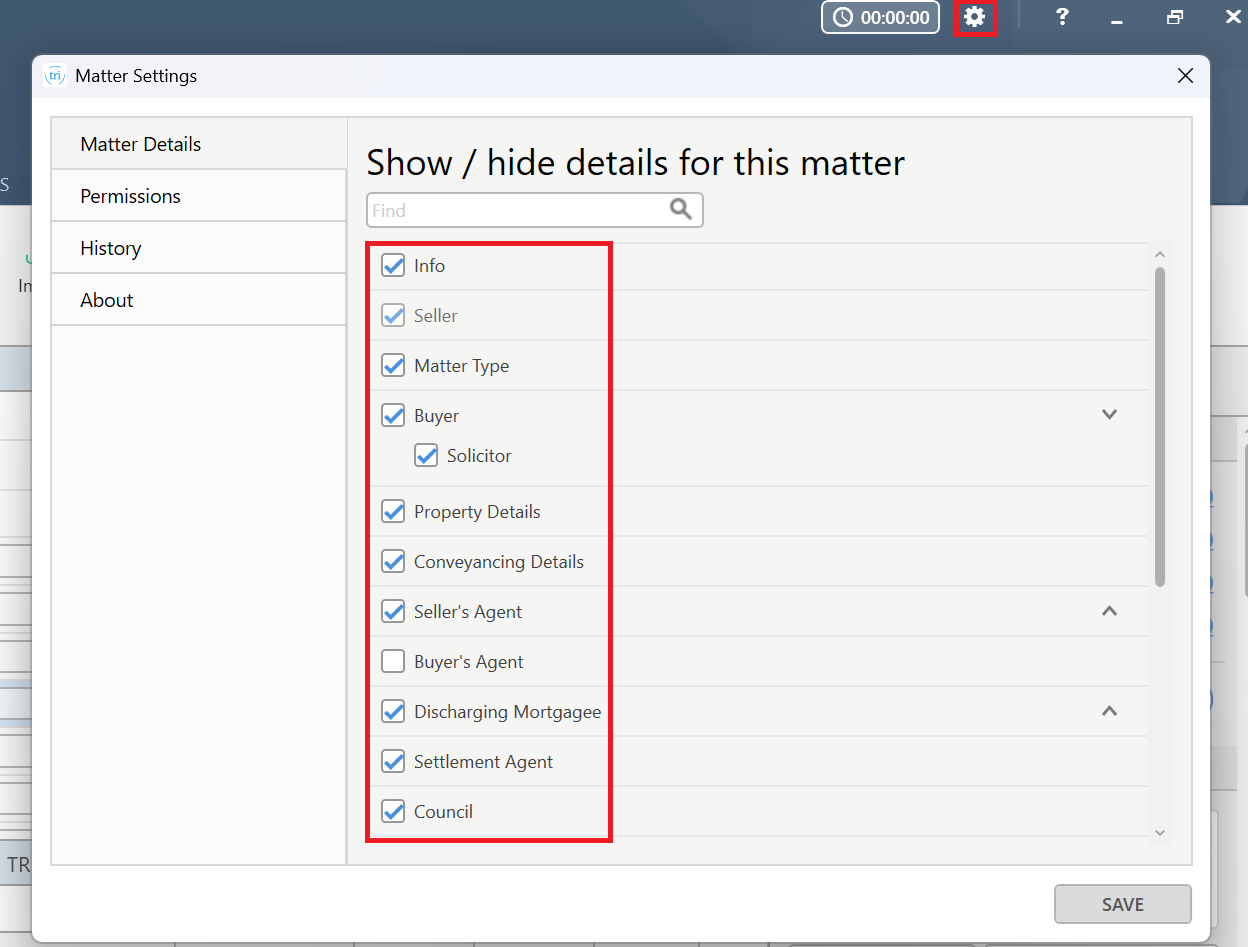Expand the Seller's Agent row chevron
Viewport: 1248px width, 947px height.
[x=1109, y=611]
